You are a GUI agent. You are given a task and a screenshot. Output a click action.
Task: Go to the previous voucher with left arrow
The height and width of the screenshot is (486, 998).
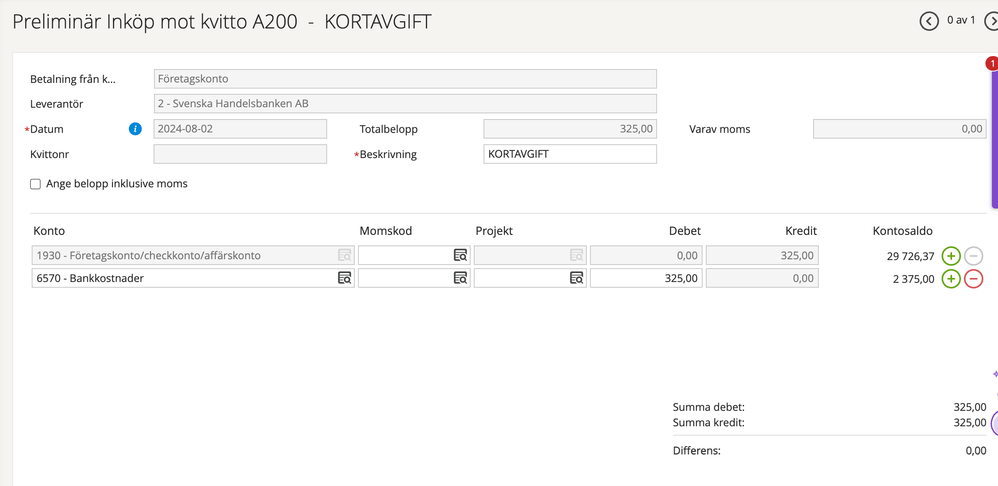[x=929, y=21]
